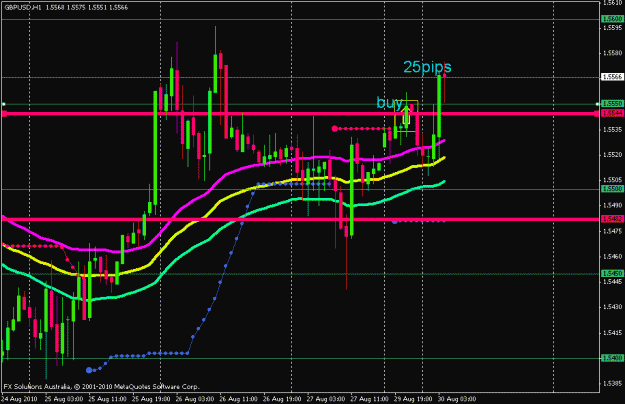The height and width of the screenshot is (404, 625).
Task: Grab the left-end handle of the 1.5544 pink line
Action: tap(4, 114)
